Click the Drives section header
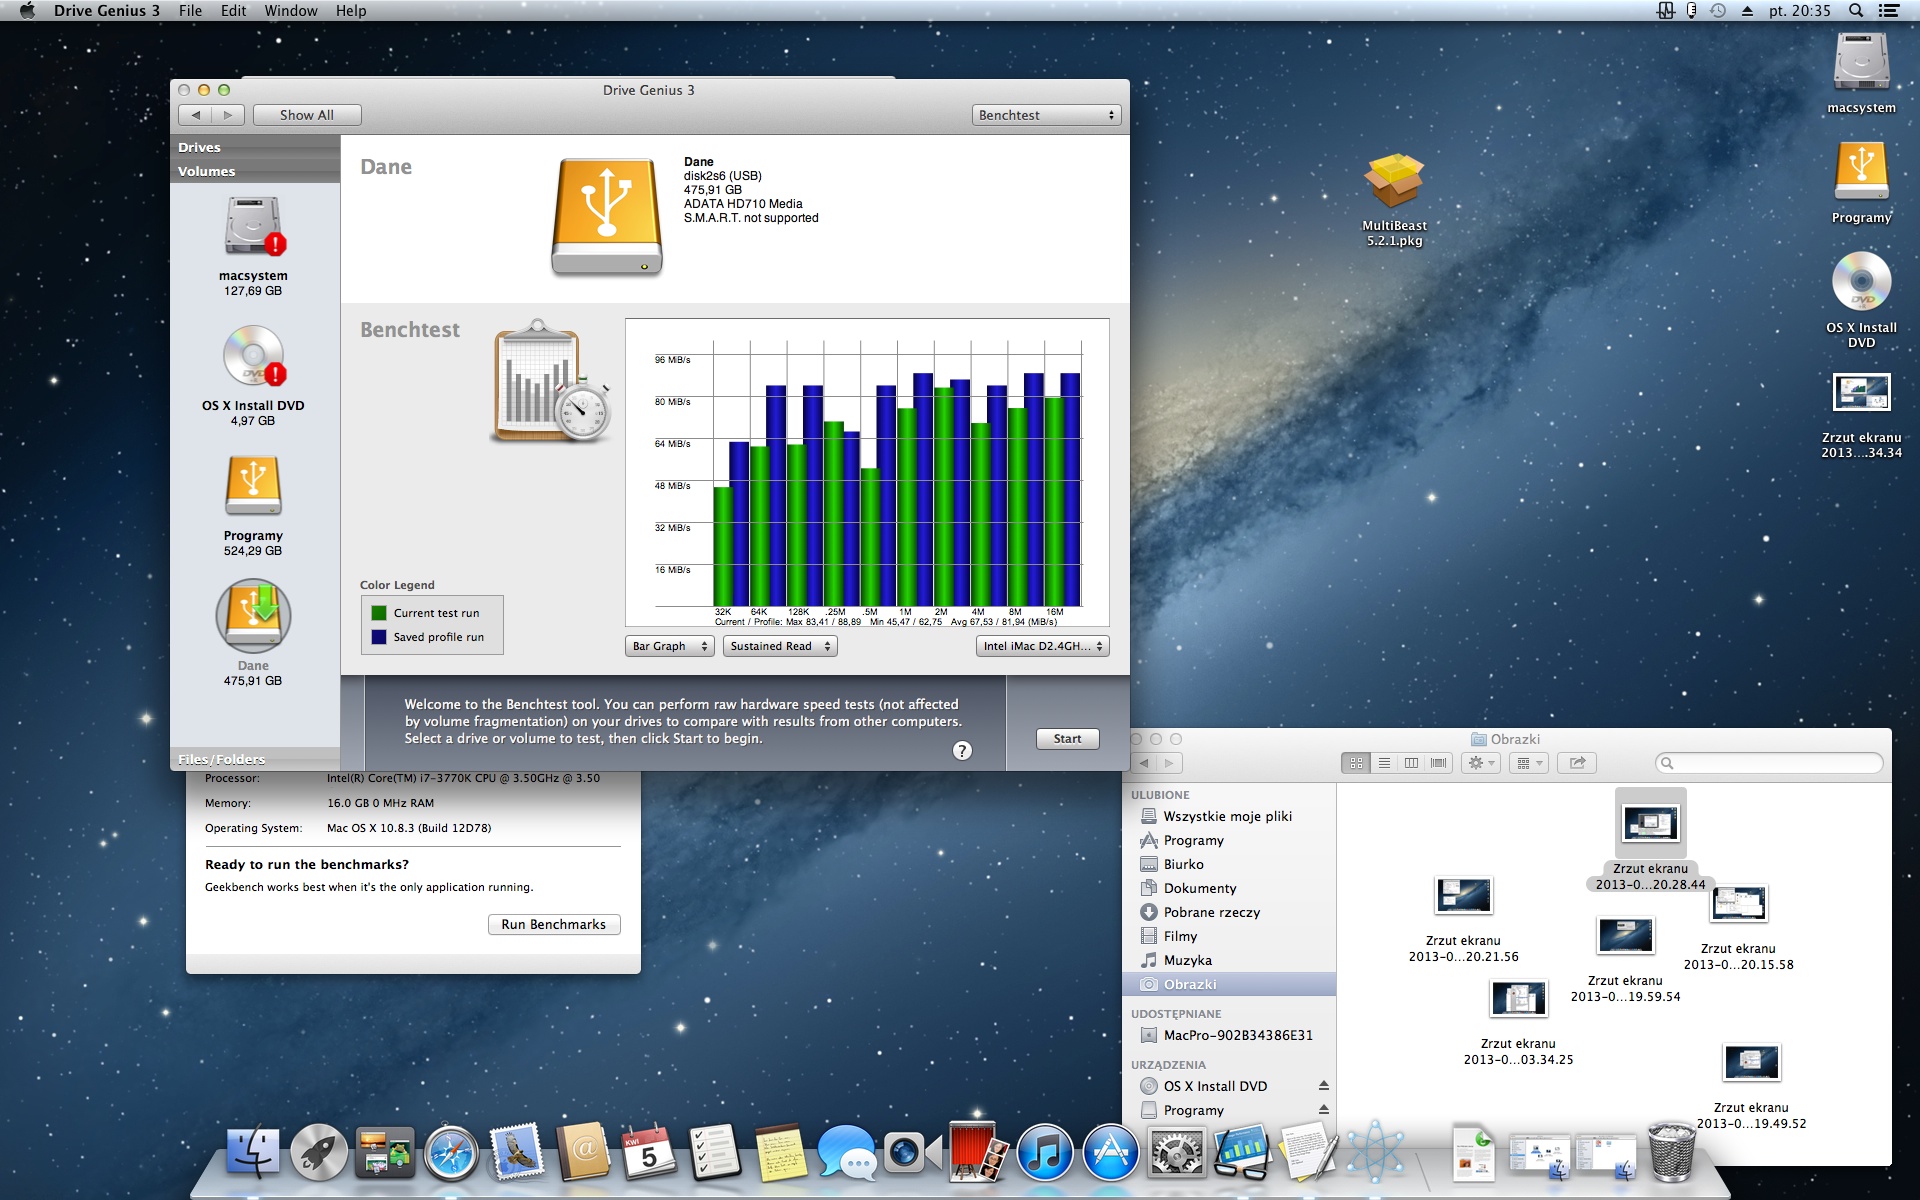The image size is (1920, 1200). [x=255, y=147]
